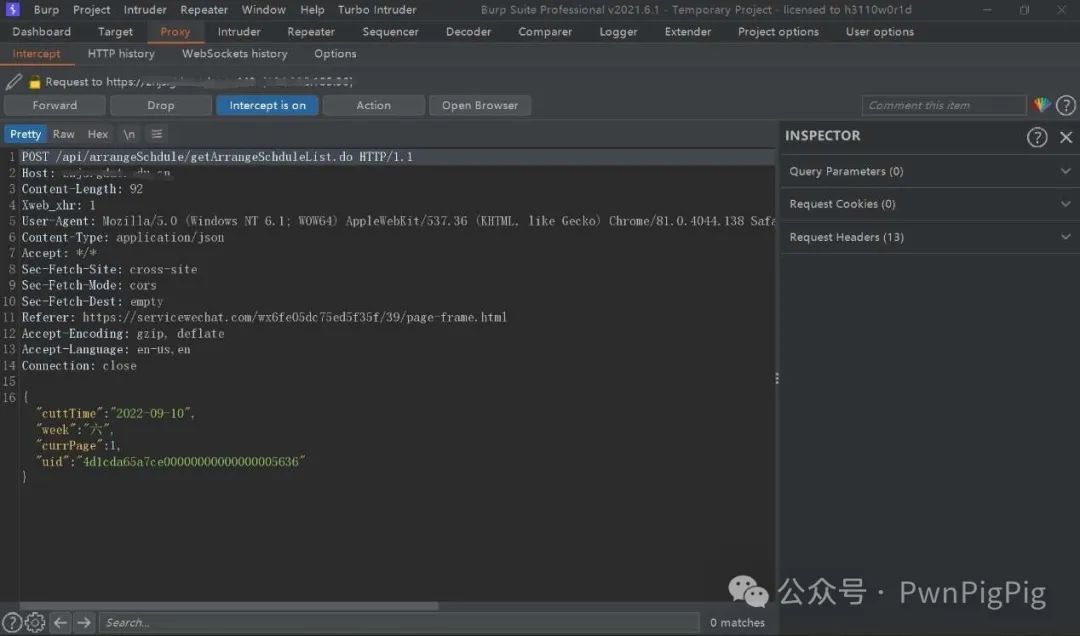Toggle Intercept is on button

click(x=267, y=105)
